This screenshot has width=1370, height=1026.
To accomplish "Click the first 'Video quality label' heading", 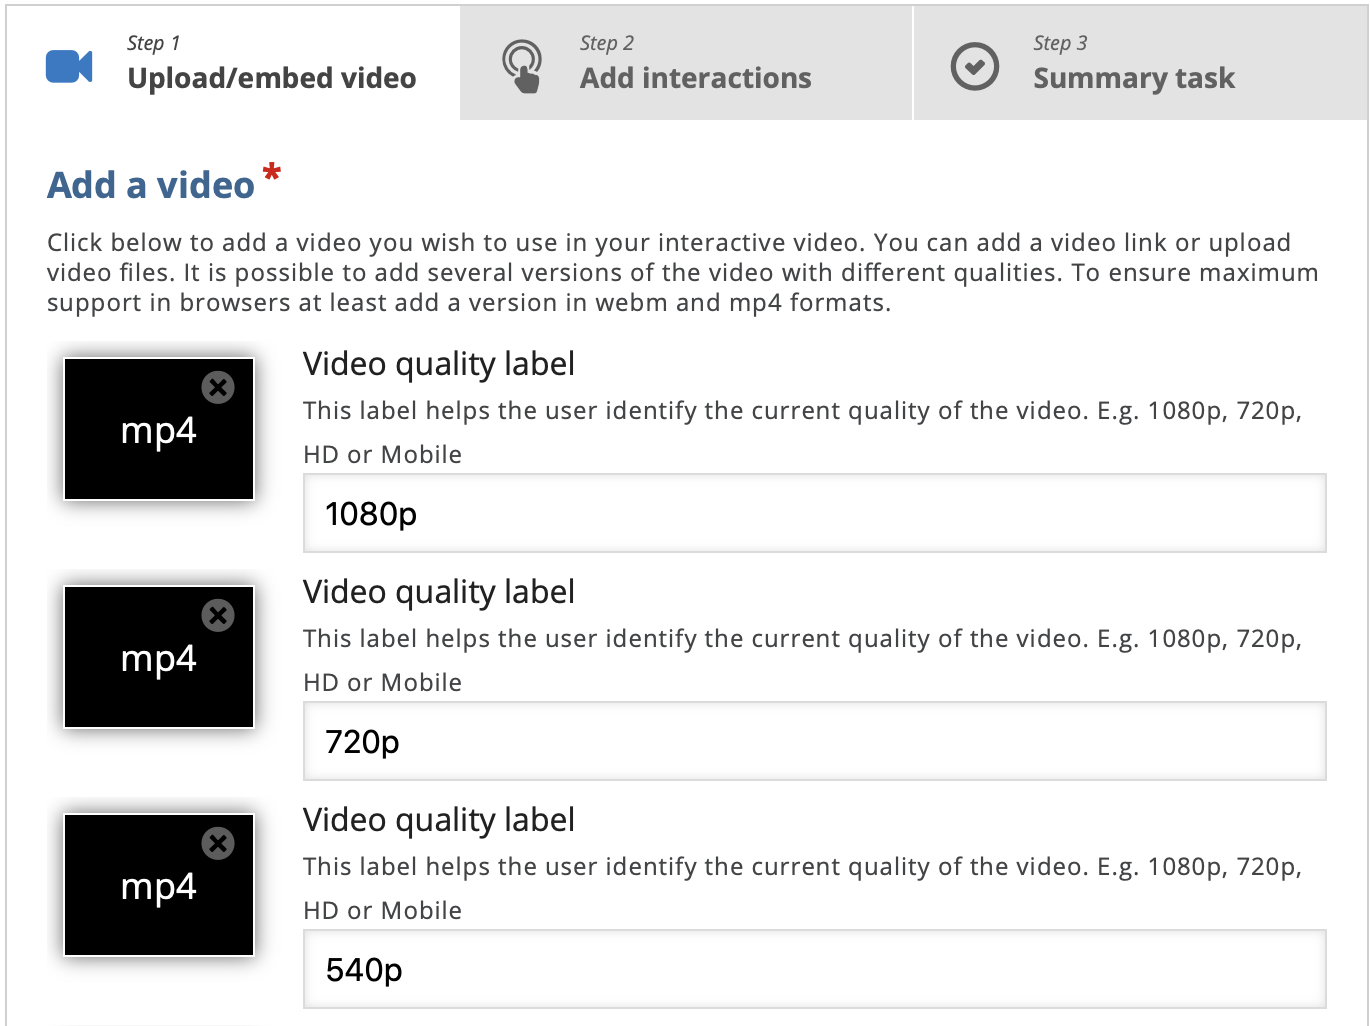I will [x=439, y=364].
